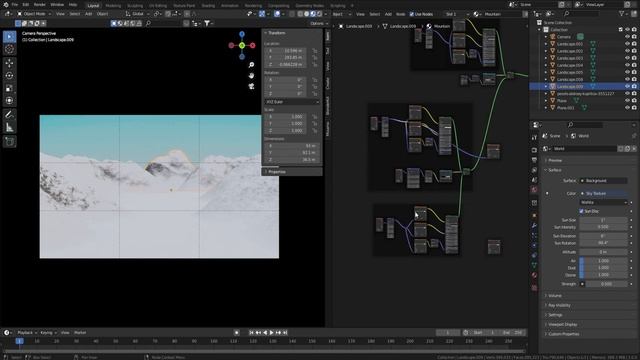Click the viewport zoom magnifier icon
640x360 pixels.
click(251, 65)
